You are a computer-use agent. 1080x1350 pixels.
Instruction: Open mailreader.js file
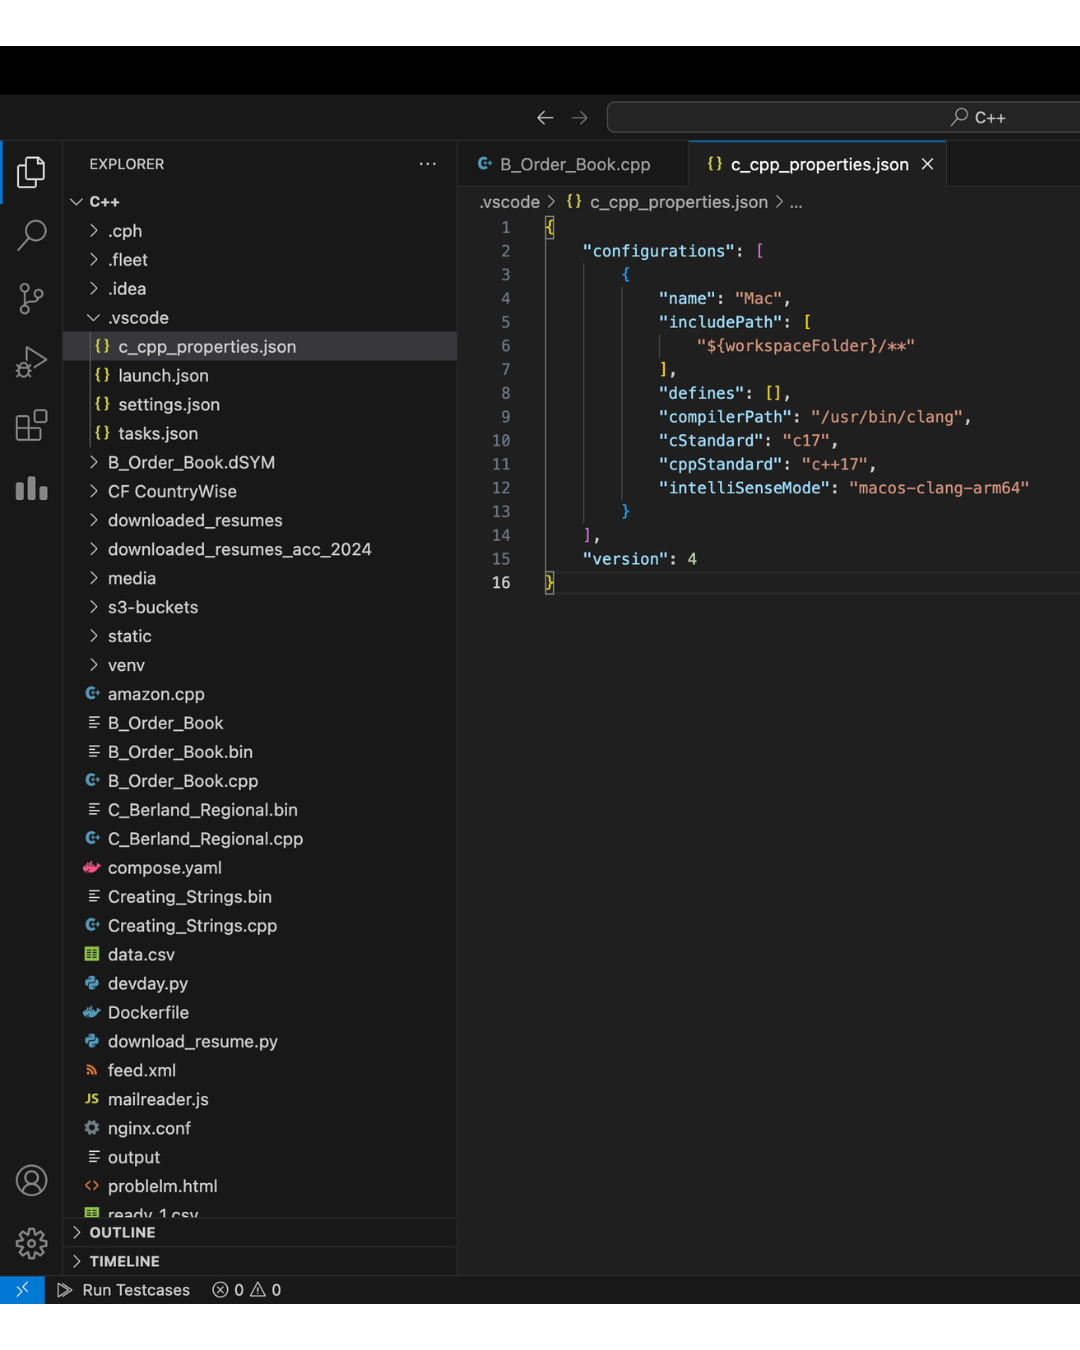pyautogui.click(x=260, y=1101)
